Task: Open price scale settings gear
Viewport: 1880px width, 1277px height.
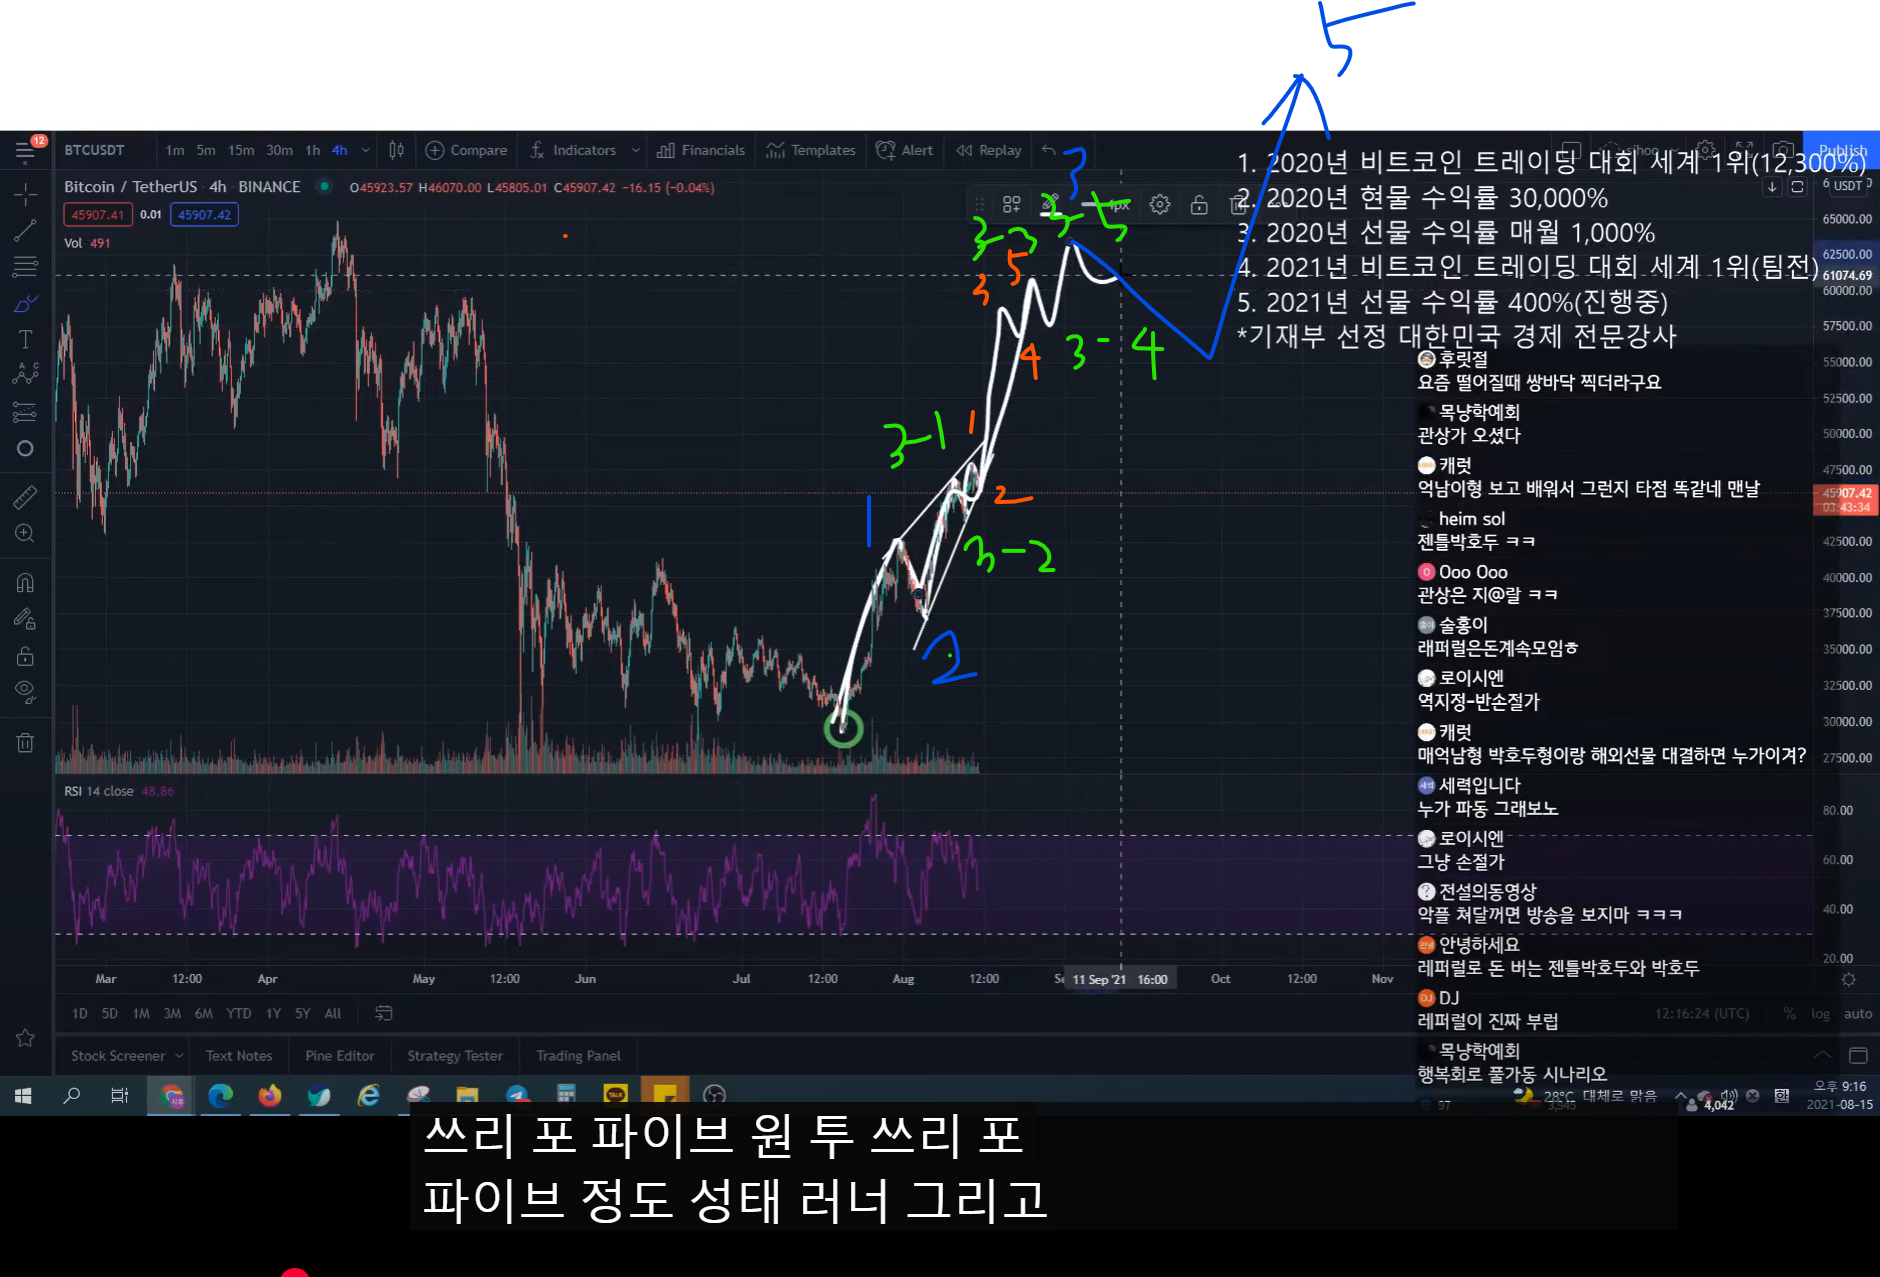Action: click(x=1848, y=980)
